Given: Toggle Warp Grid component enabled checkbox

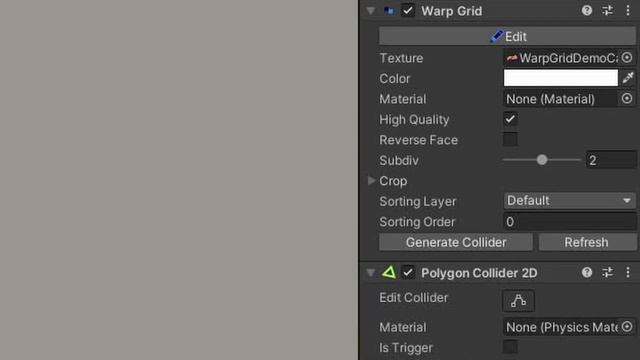Looking at the screenshot, I should [x=408, y=11].
